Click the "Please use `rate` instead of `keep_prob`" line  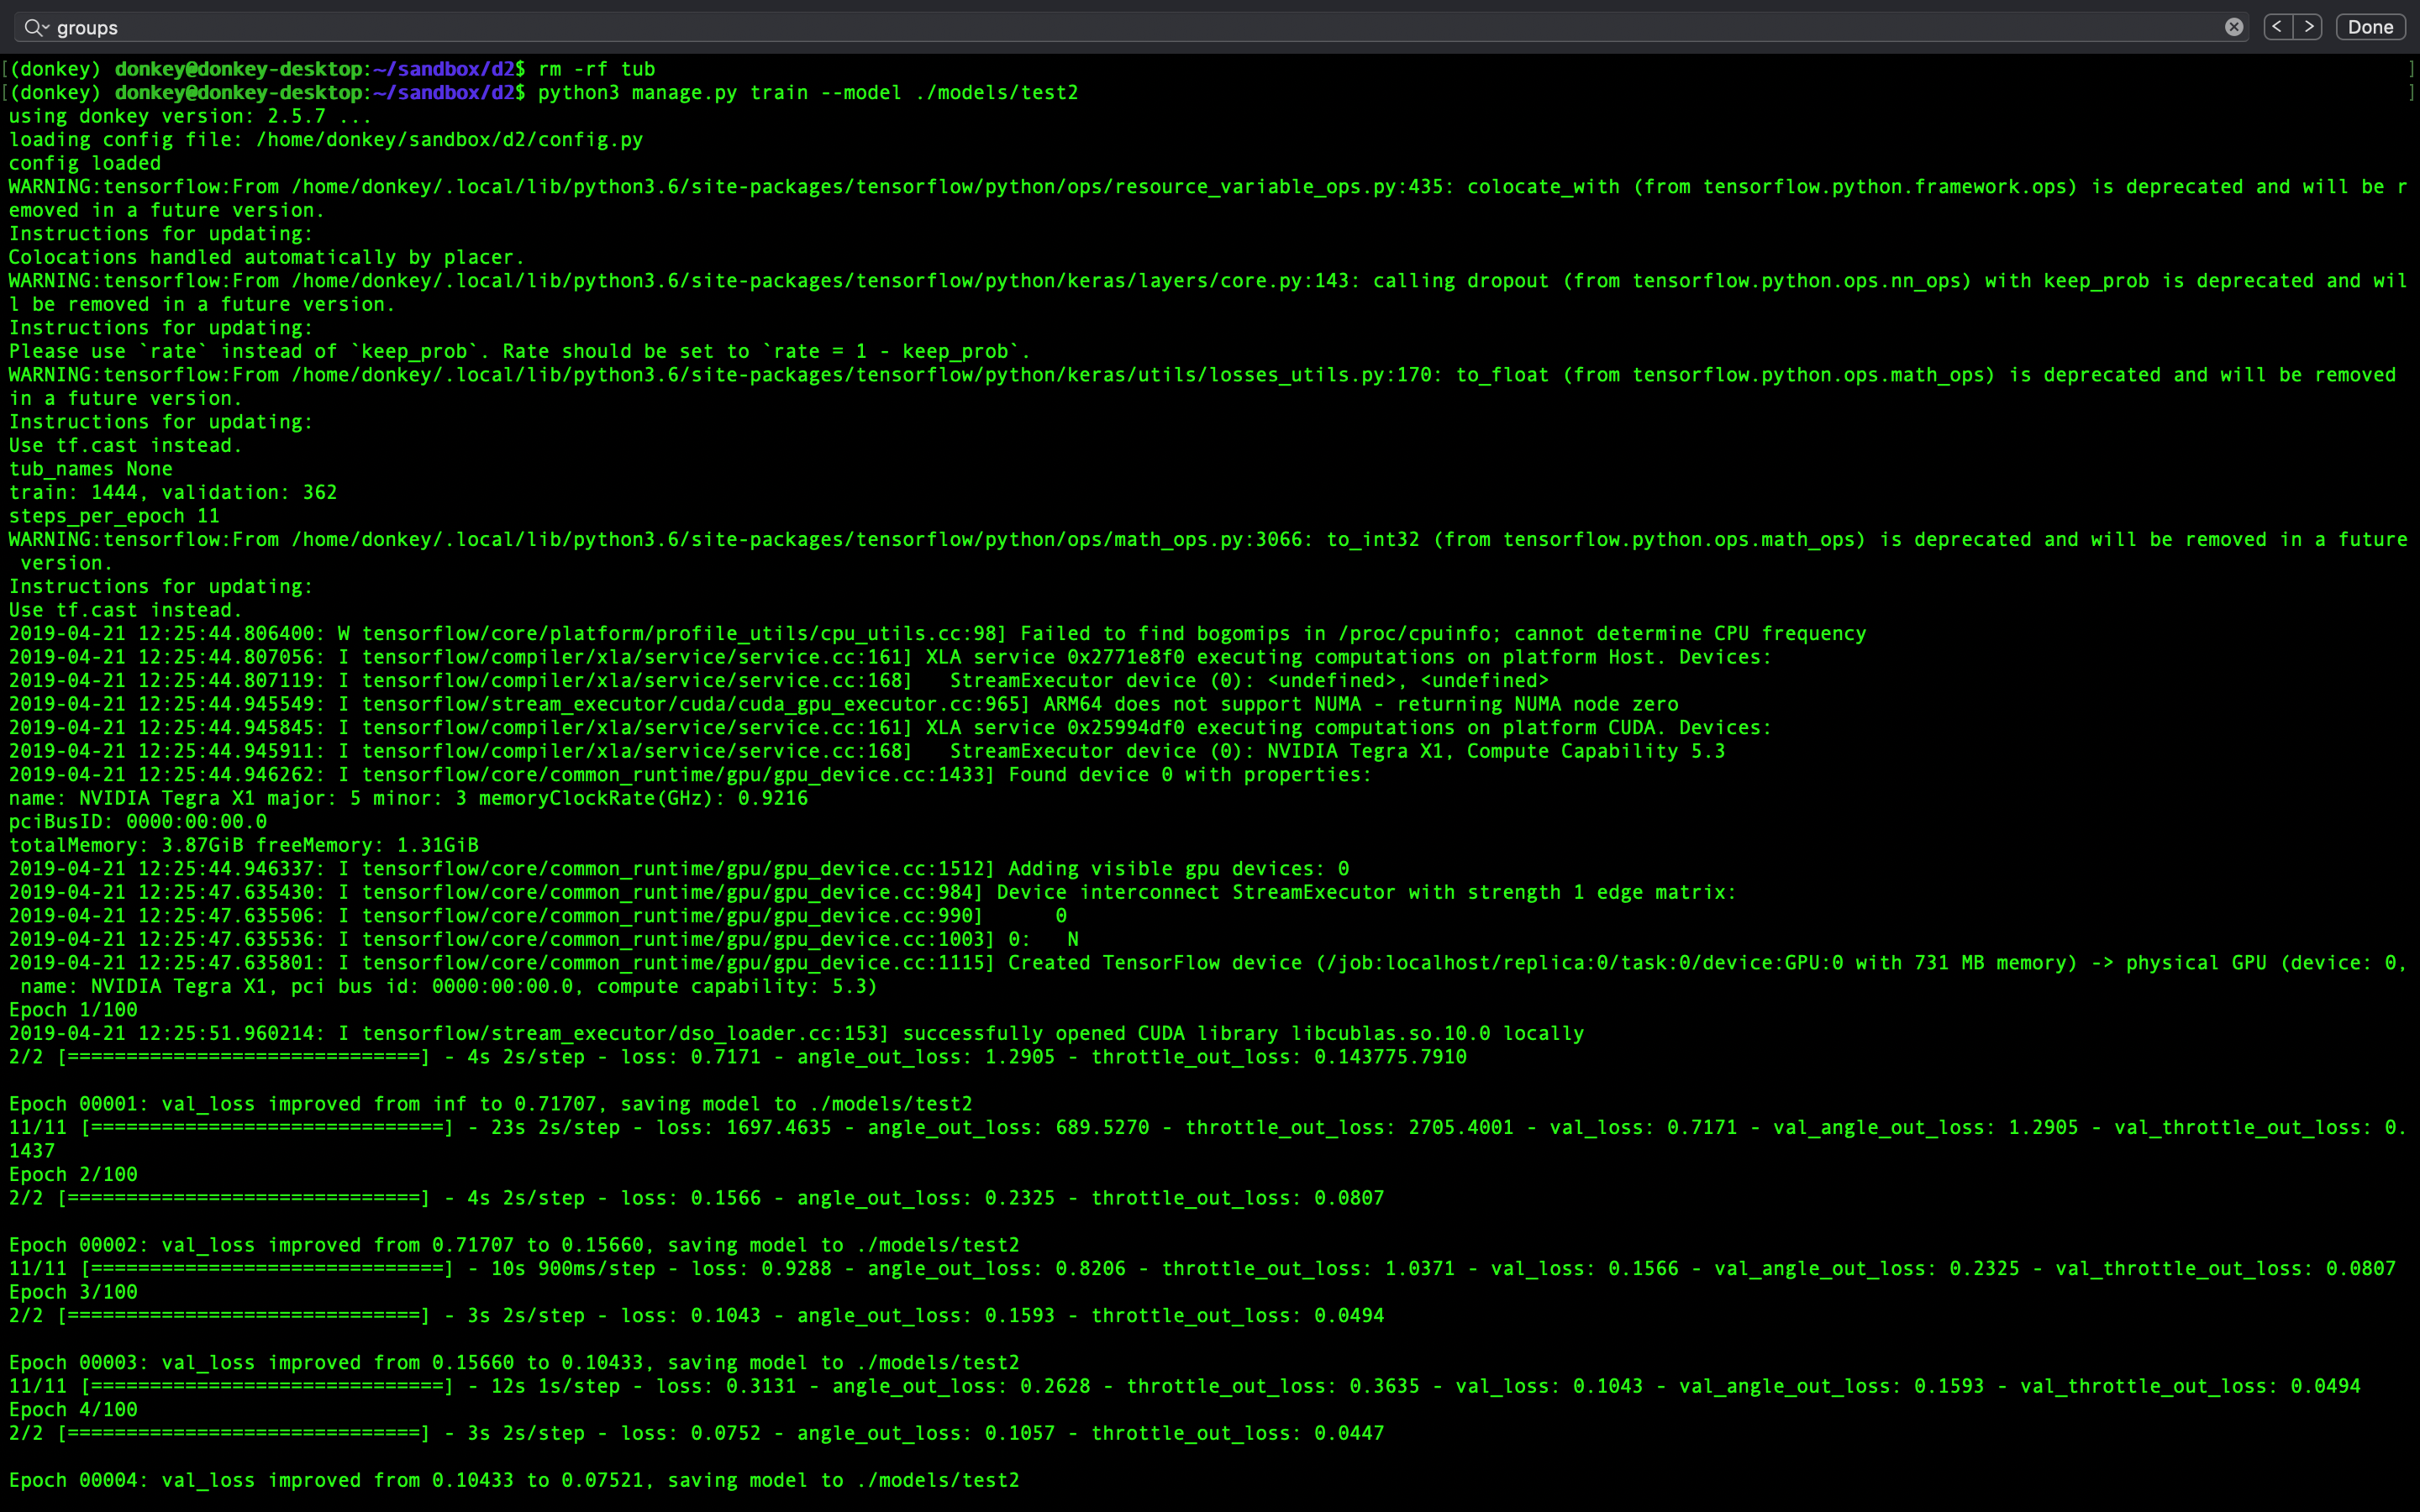click(x=520, y=351)
